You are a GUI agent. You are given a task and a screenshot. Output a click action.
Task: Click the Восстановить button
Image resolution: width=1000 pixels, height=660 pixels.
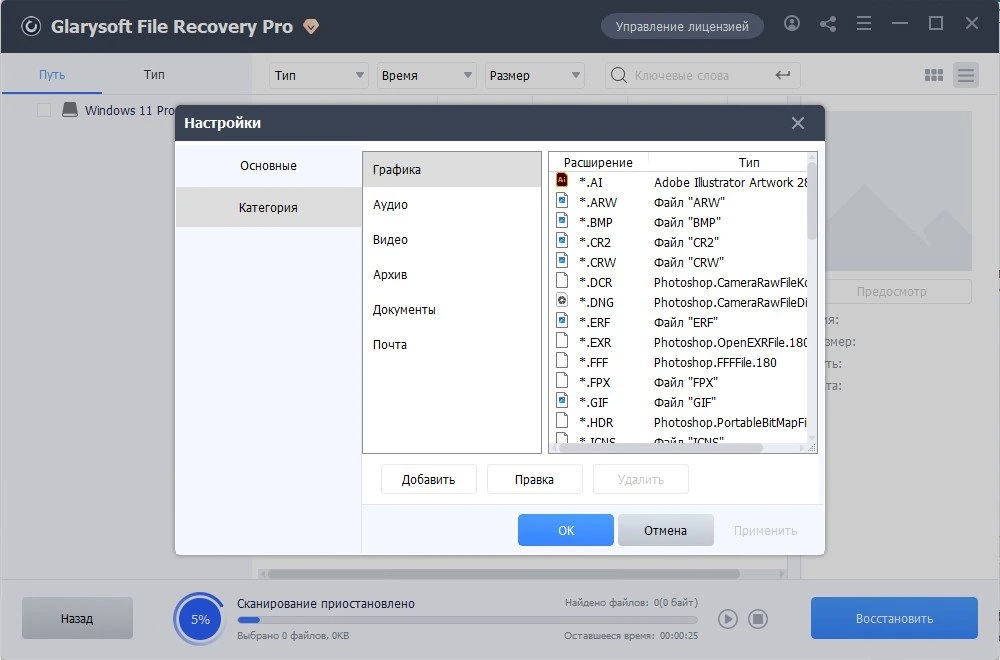pos(894,619)
